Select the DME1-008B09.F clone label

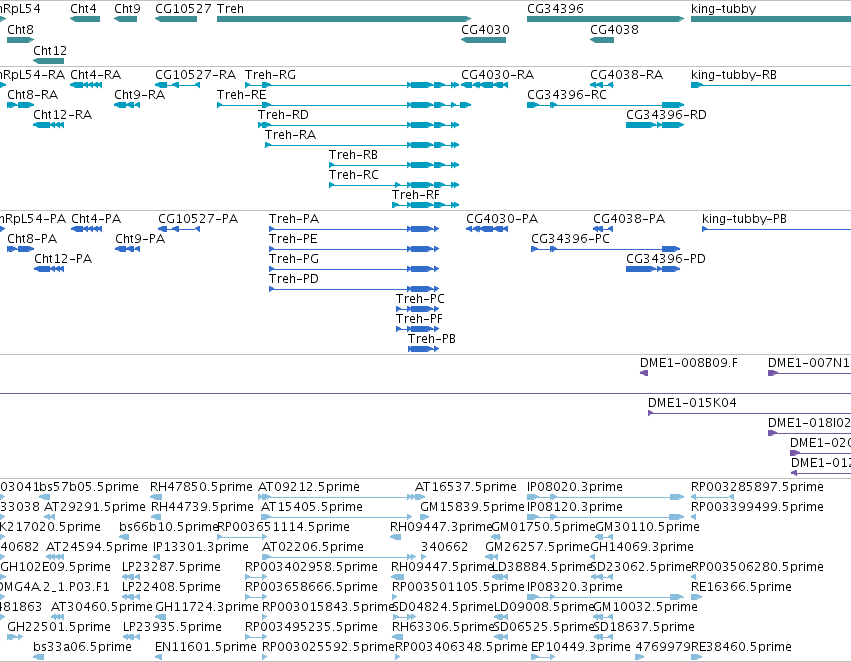pyautogui.click(x=689, y=362)
